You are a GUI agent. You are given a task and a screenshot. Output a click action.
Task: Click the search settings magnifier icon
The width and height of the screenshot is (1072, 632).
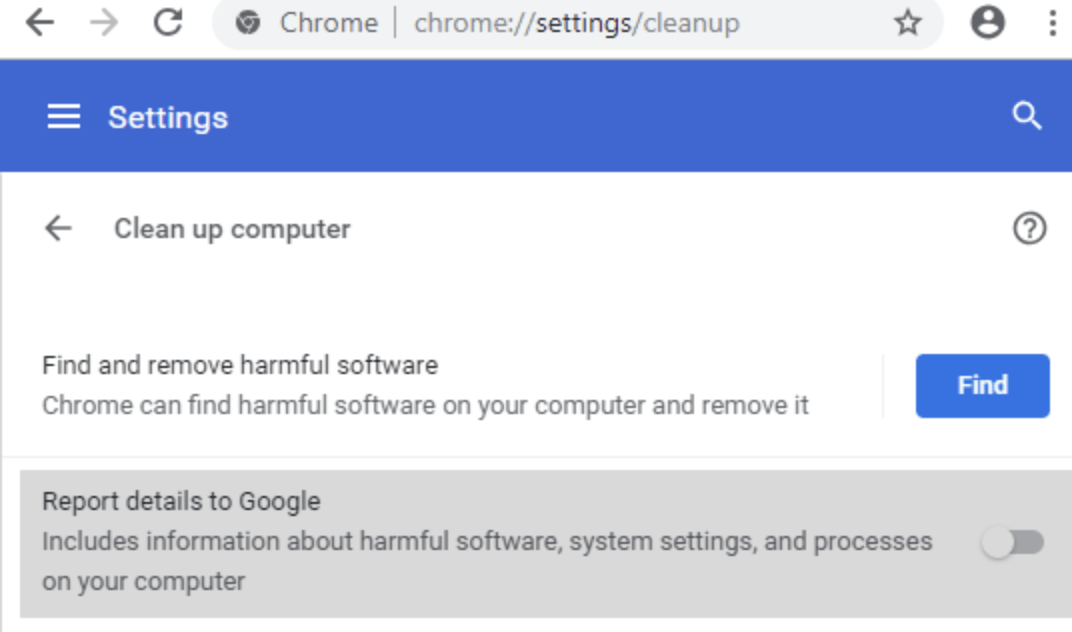click(1027, 116)
